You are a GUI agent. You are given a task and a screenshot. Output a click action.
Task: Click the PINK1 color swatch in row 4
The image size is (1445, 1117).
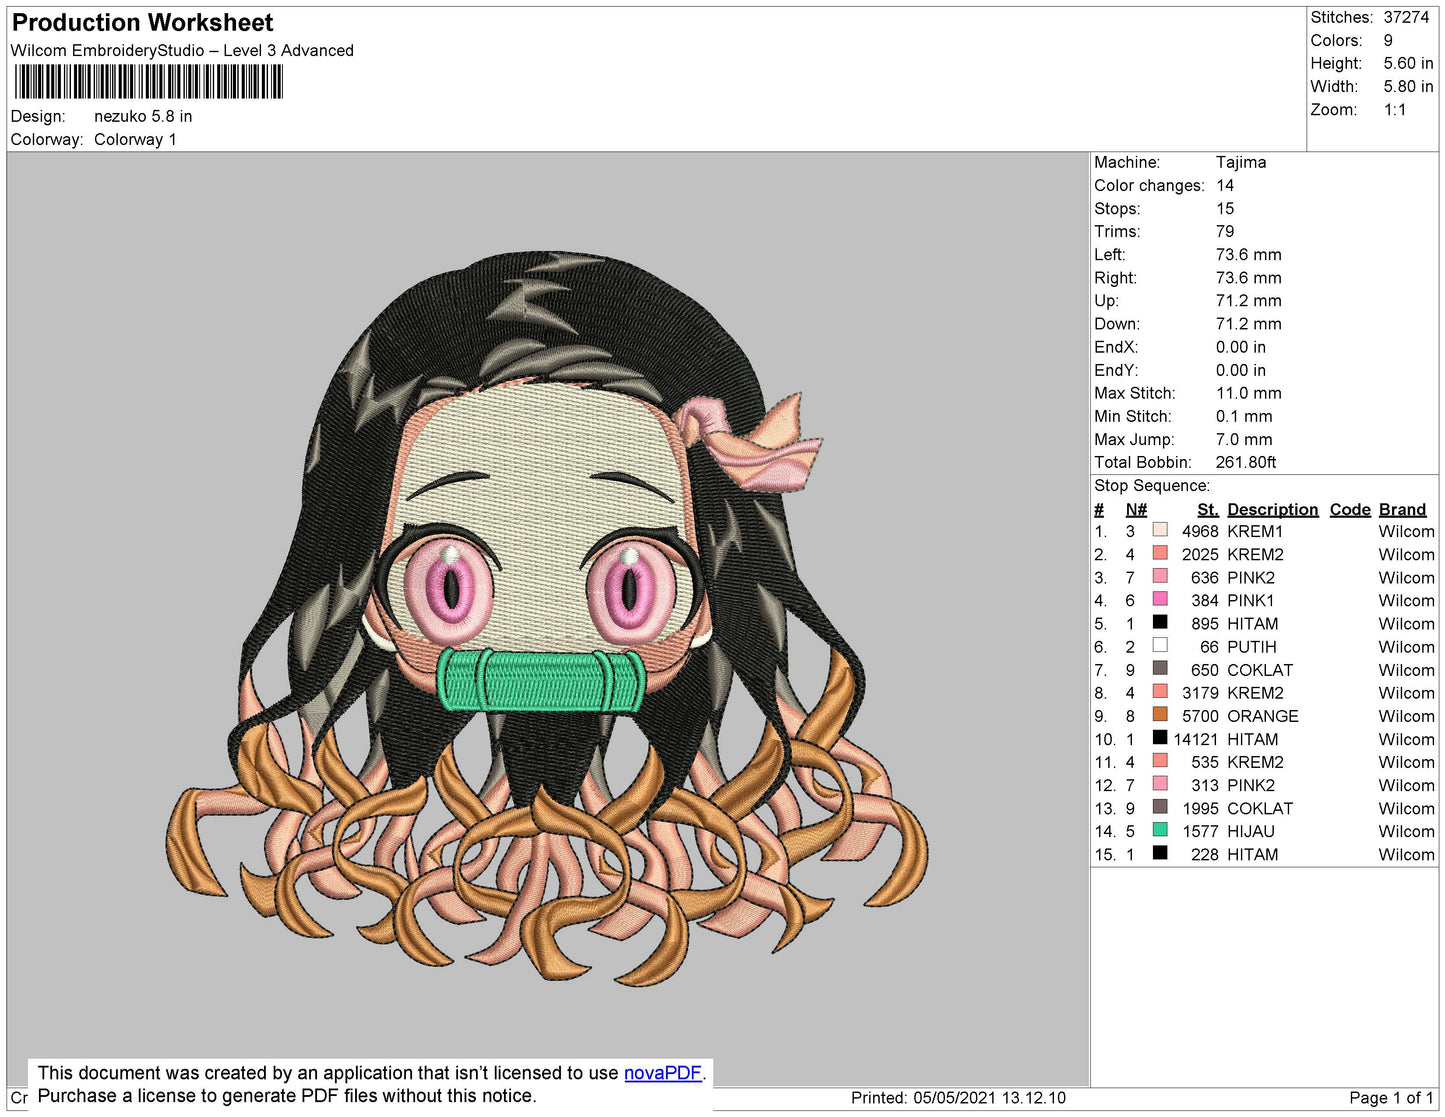click(x=1160, y=599)
